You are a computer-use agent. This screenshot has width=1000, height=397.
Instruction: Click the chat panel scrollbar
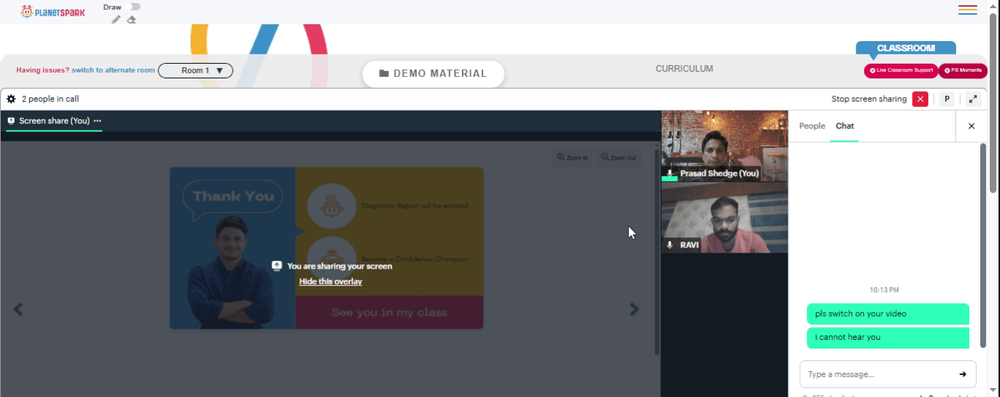coord(983,246)
